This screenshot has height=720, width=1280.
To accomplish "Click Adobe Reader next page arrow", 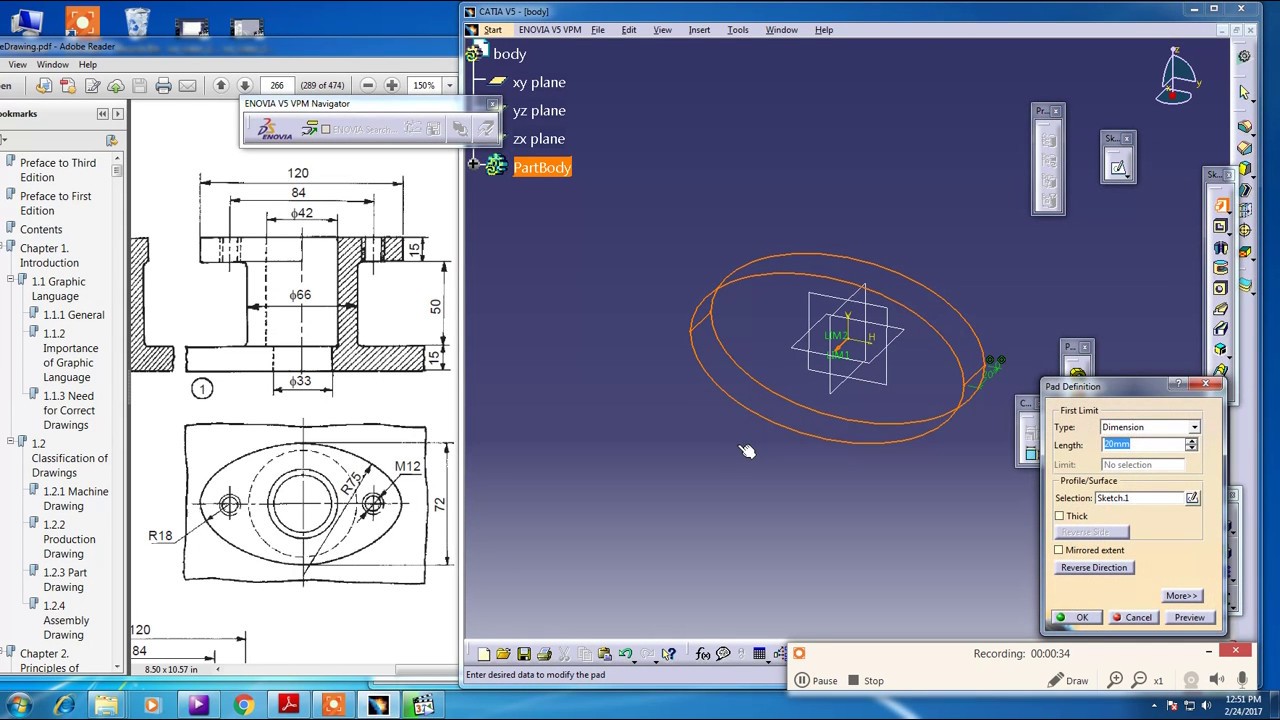I will point(245,86).
